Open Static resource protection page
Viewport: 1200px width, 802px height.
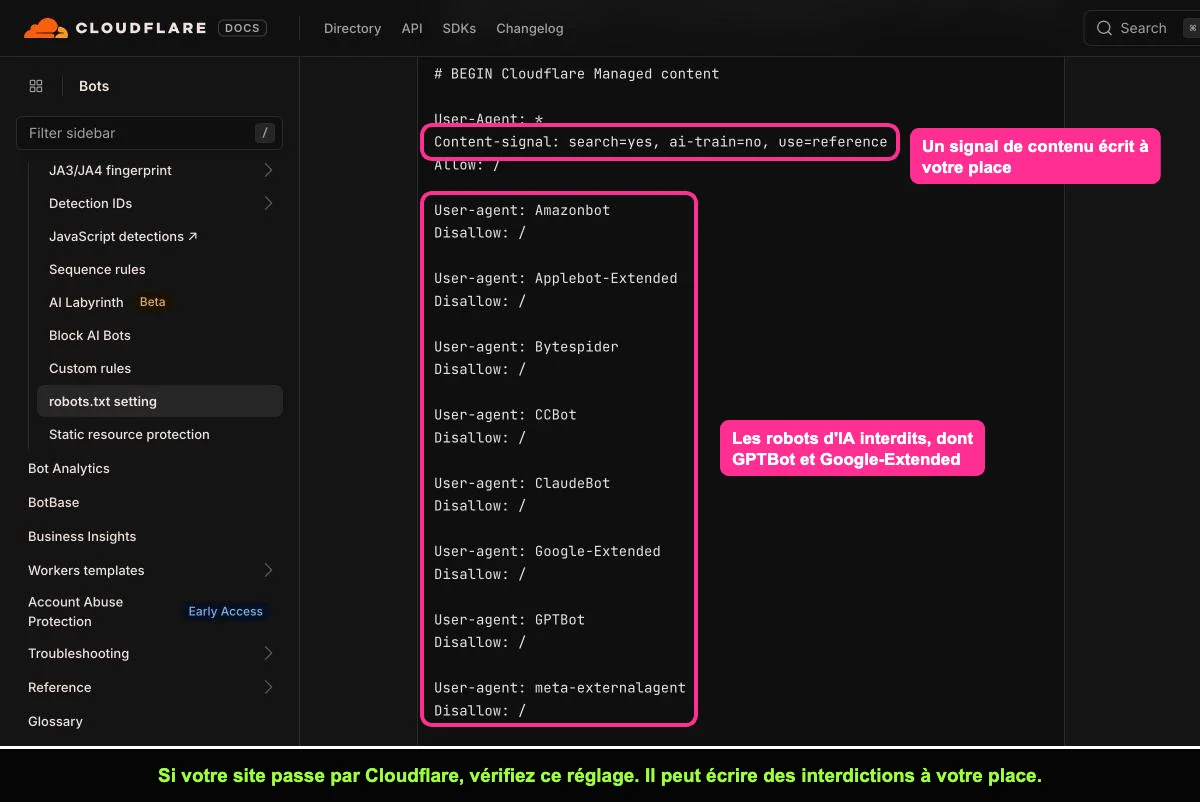pos(129,435)
